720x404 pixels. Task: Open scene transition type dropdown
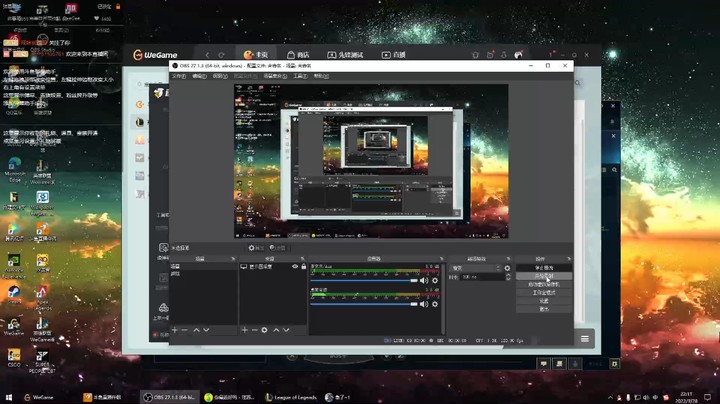476,268
